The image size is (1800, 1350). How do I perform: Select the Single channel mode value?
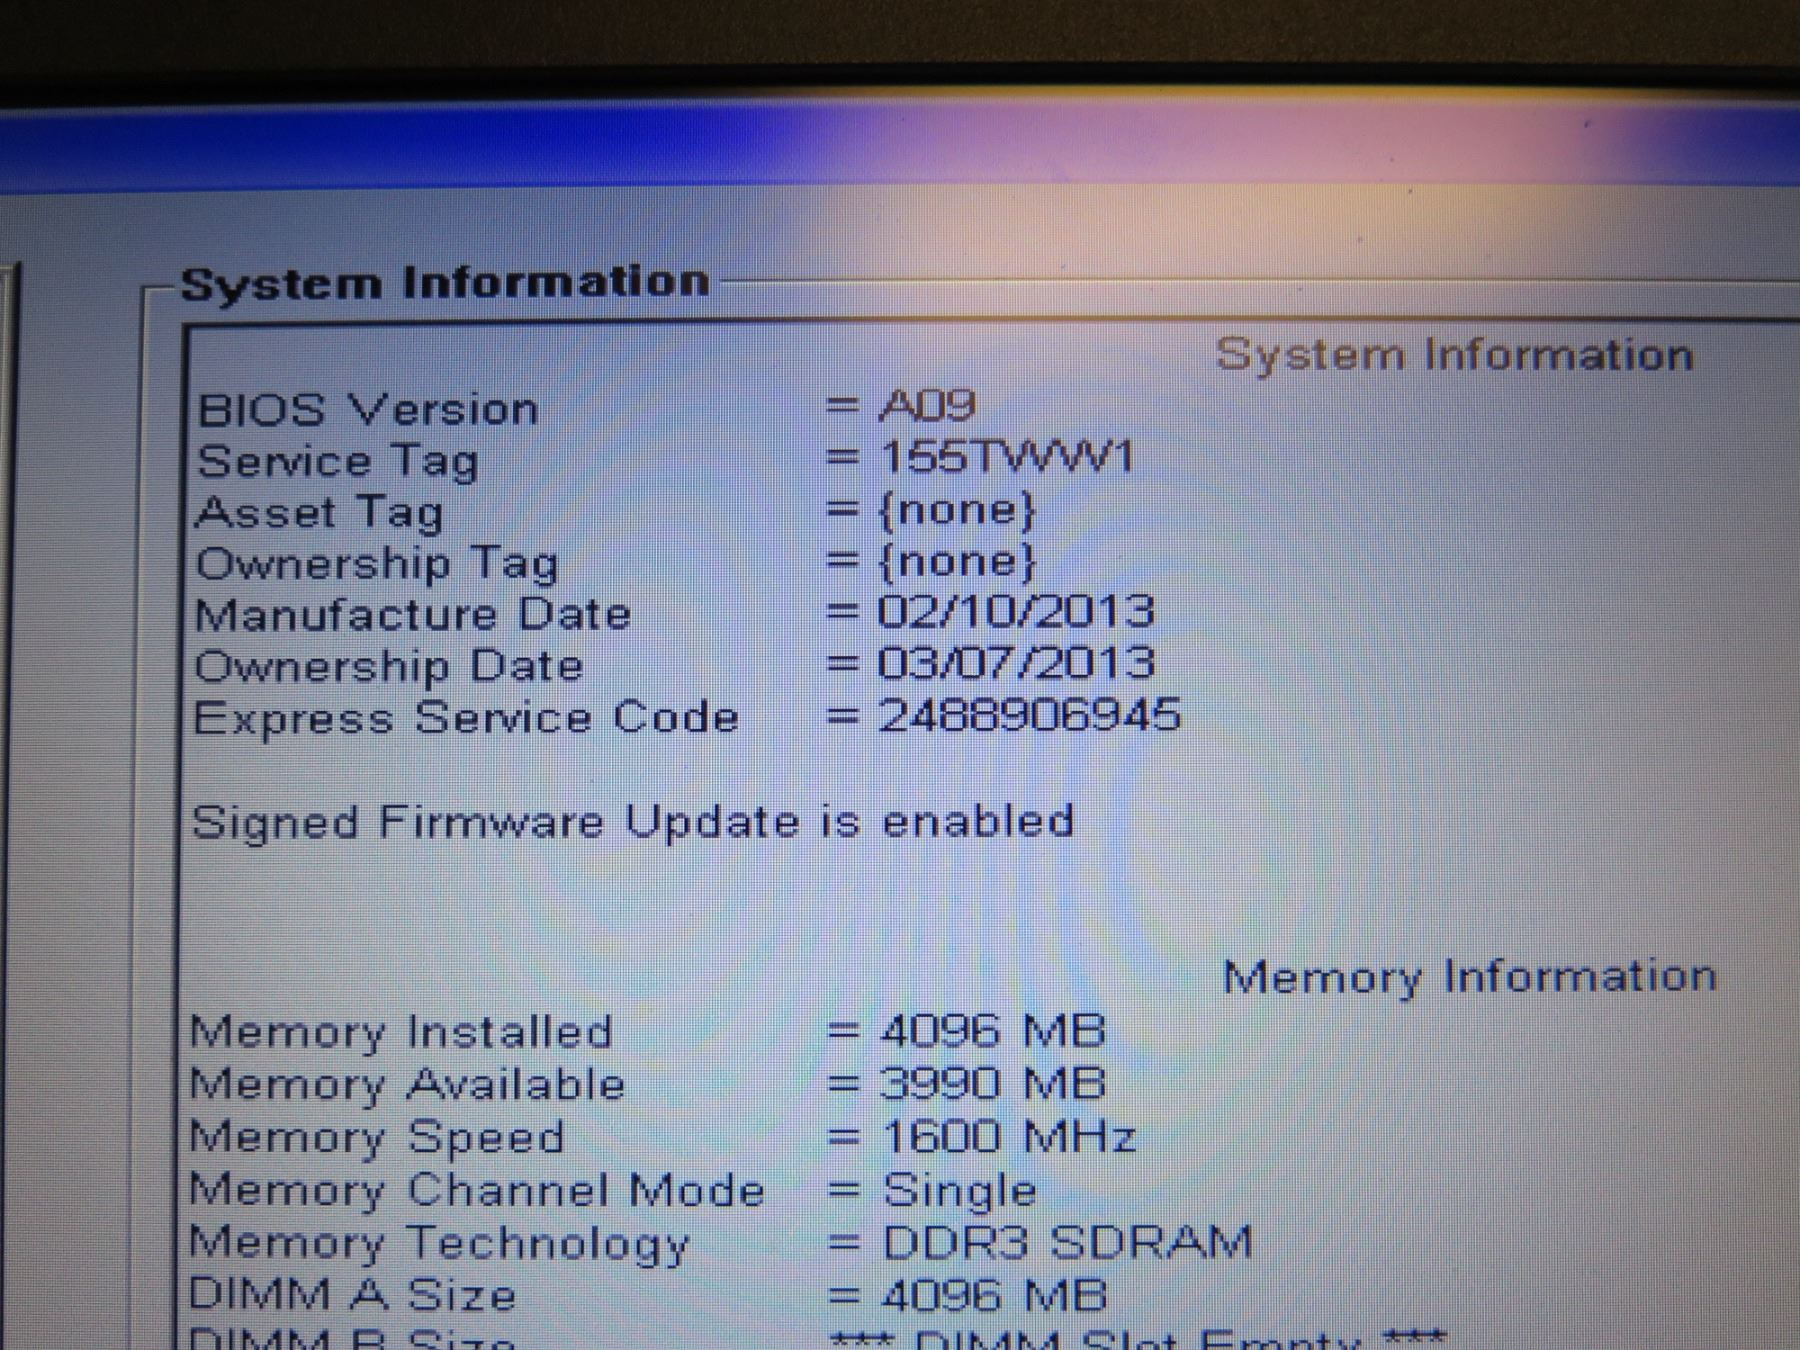click(x=959, y=1190)
